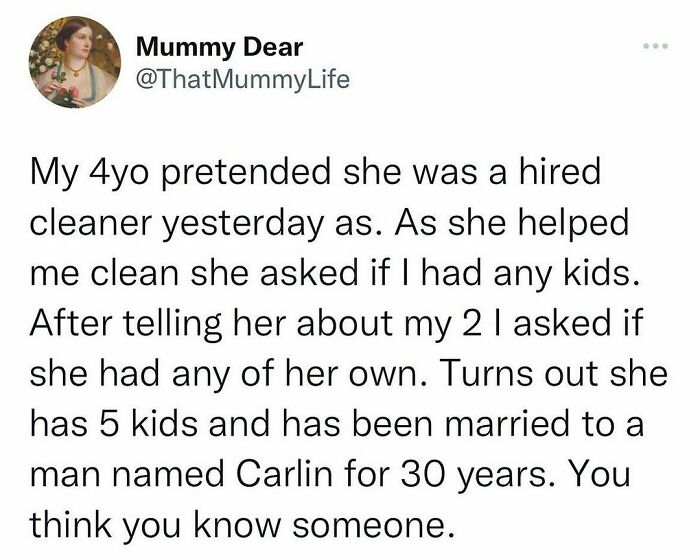Visit the @ThatMummyLife handle link
The image size is (700, 560).
coord(243,80)
